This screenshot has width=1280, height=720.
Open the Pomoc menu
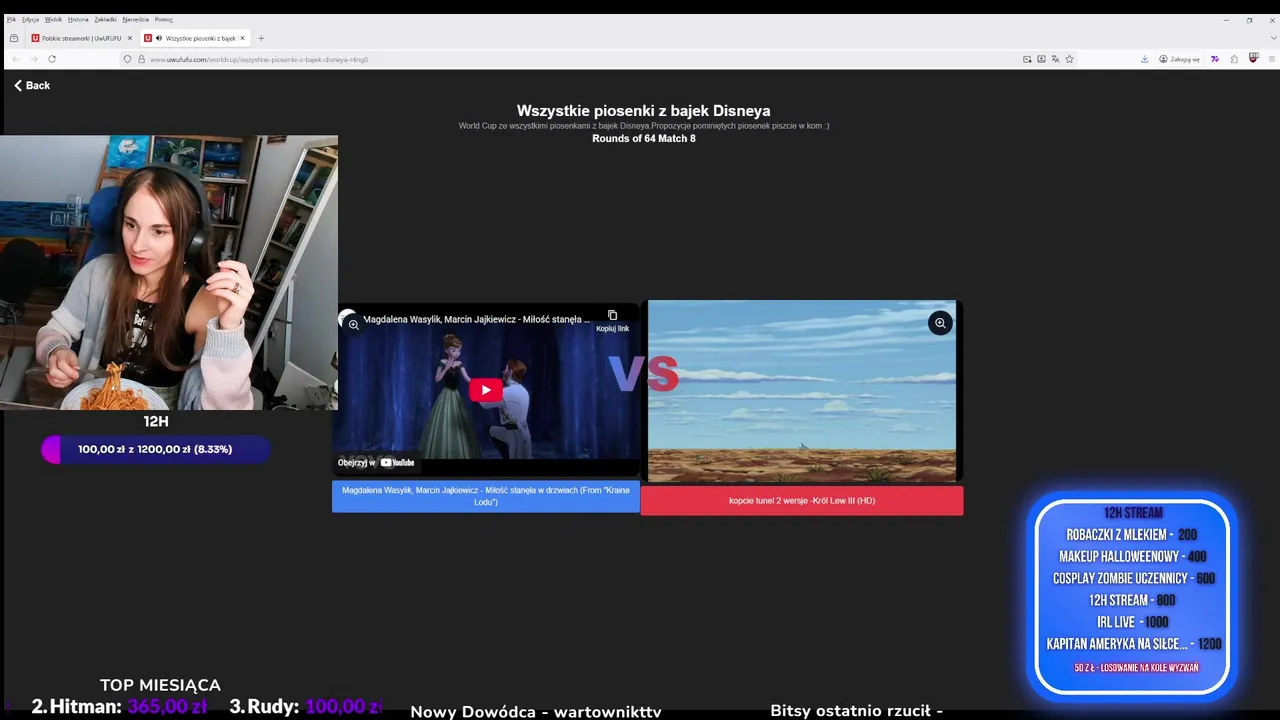pyautogui.click(x=164, y=19)
